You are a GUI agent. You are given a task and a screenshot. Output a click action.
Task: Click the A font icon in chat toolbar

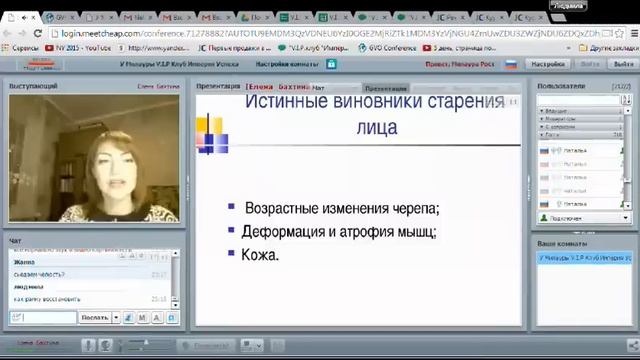157,317
